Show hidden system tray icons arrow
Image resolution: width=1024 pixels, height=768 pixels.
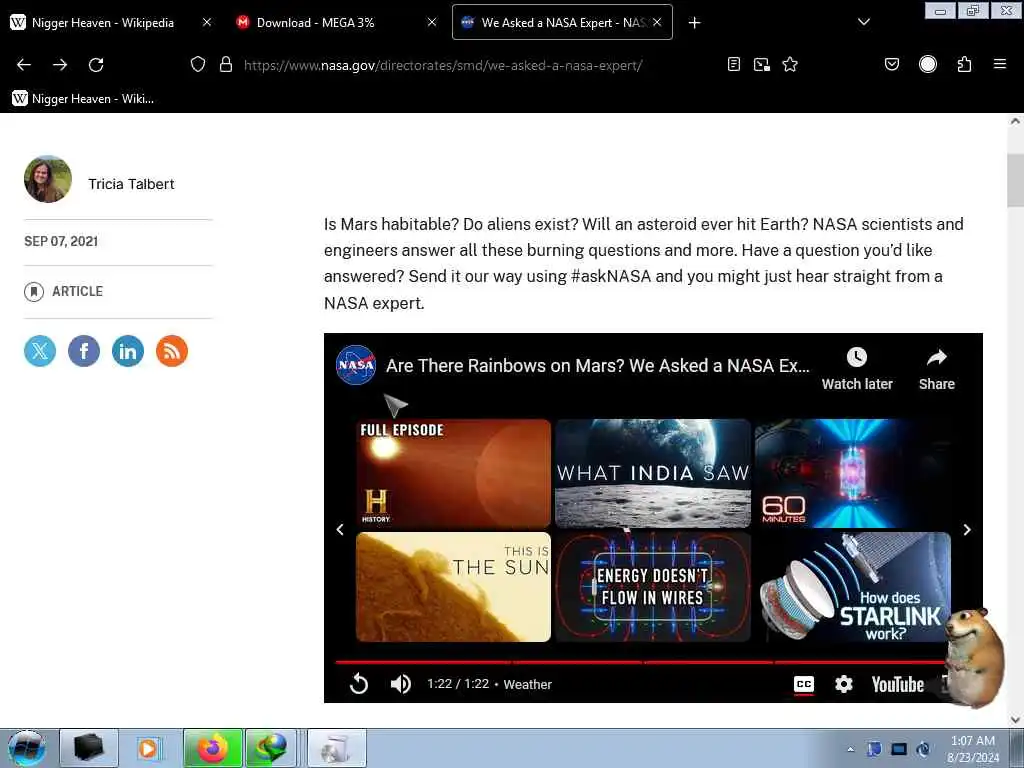(851, 749)
